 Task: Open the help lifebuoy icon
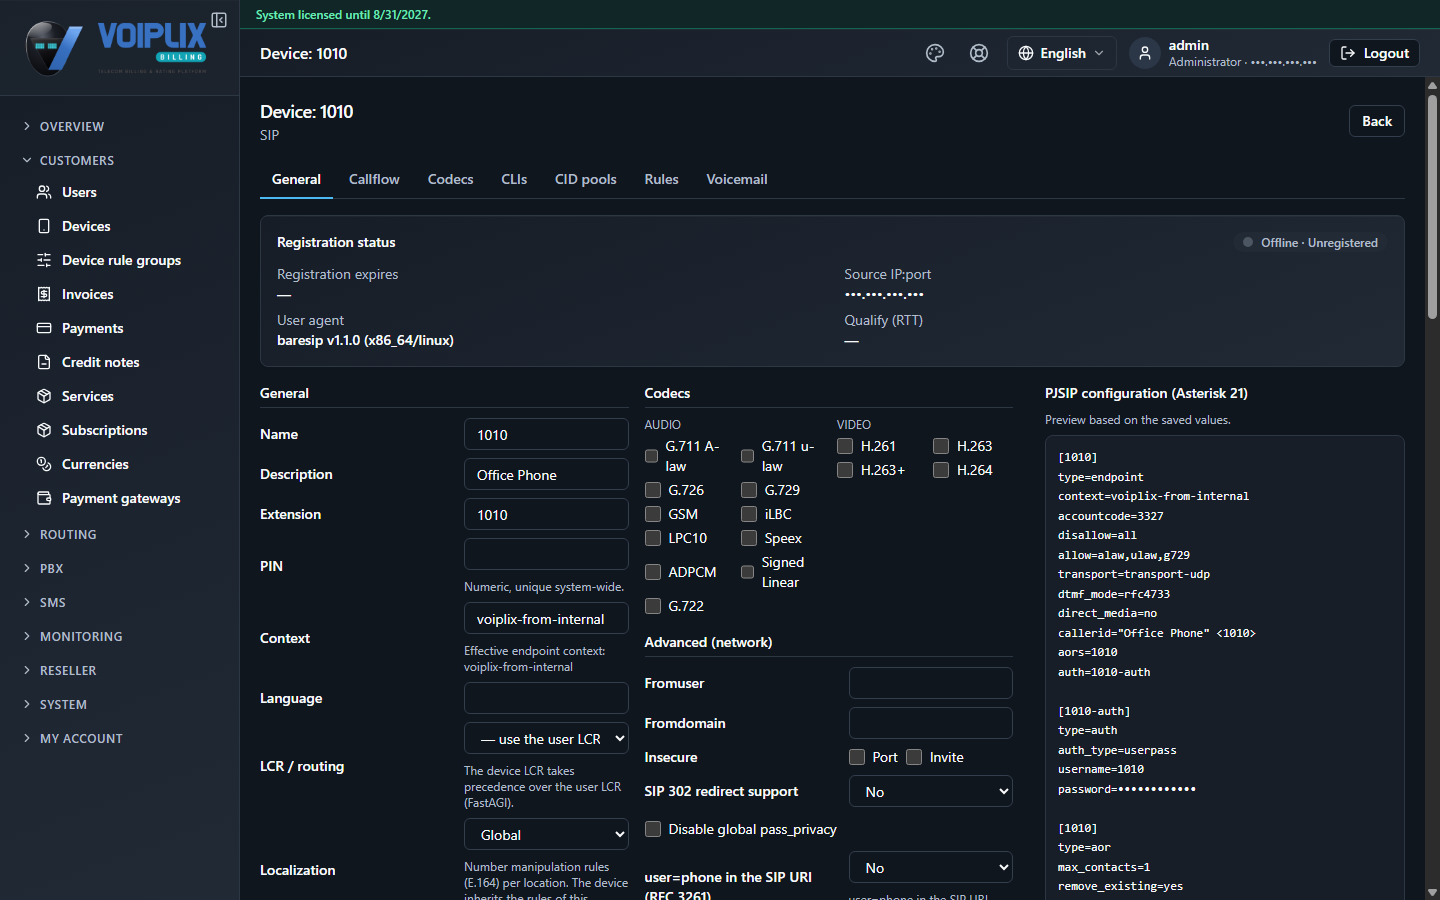(979, 53)
